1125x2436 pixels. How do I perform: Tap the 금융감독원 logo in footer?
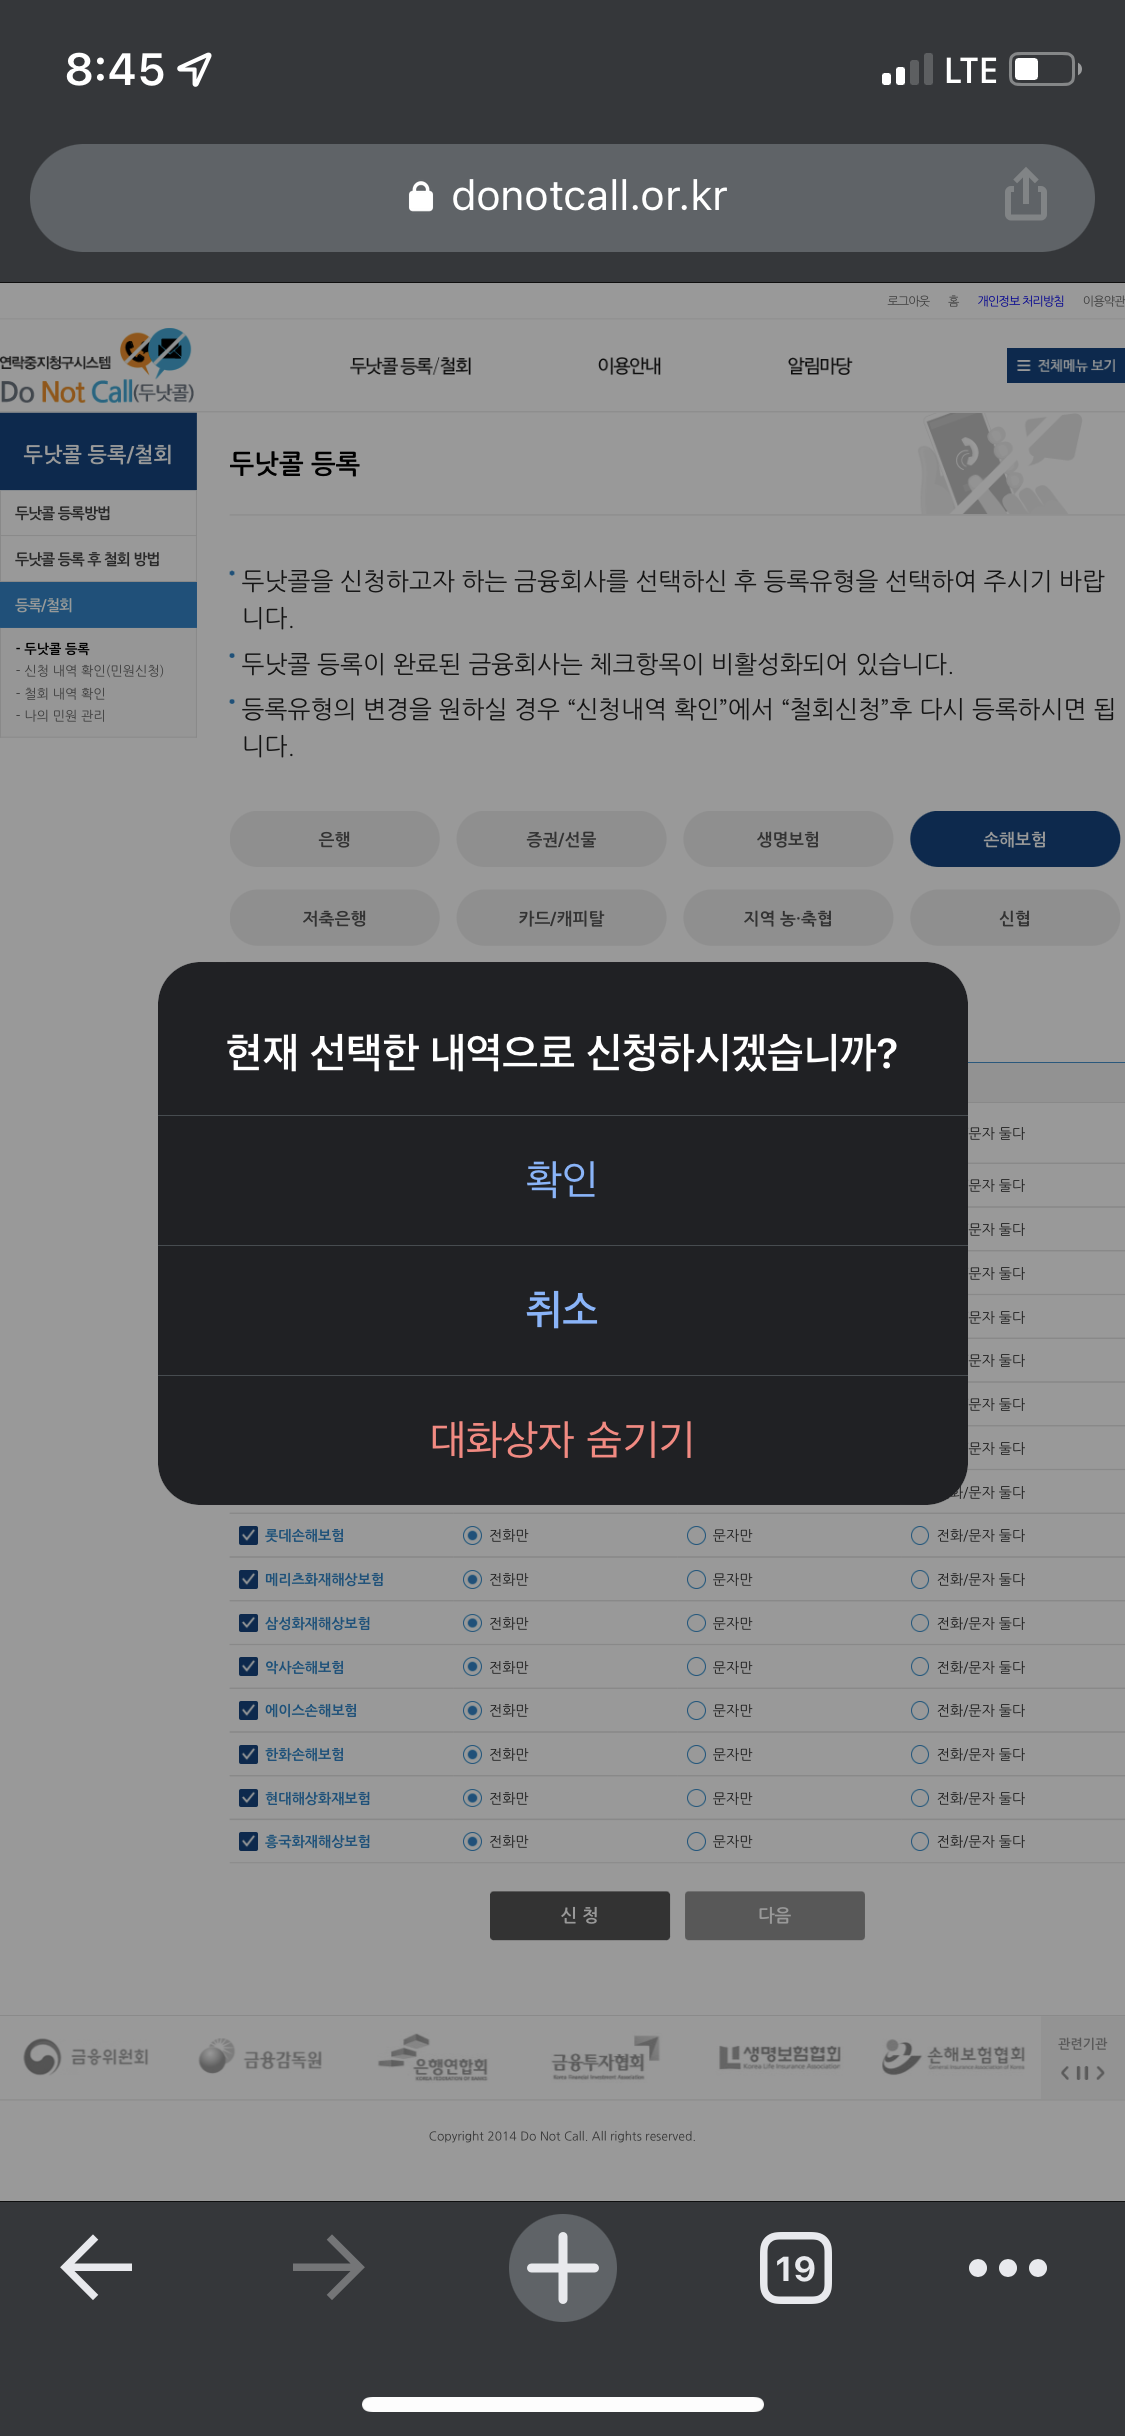point(261,2058)
